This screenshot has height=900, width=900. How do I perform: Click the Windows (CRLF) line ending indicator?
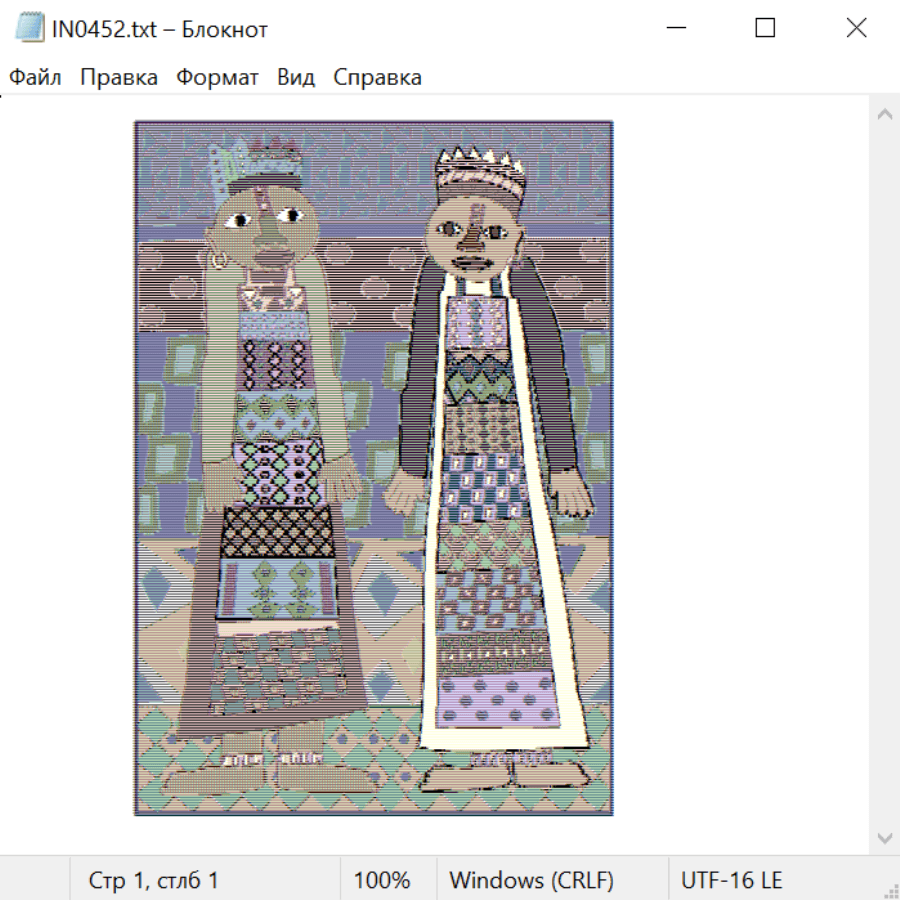coord(531,881)
